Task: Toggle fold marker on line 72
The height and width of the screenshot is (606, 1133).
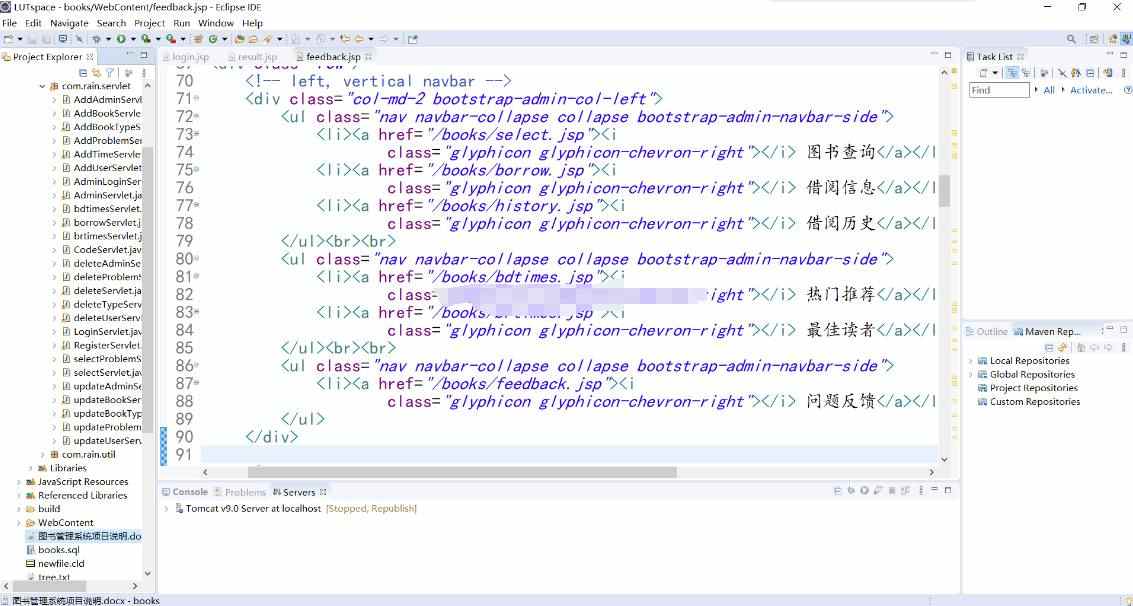Action: pos(197,116)
